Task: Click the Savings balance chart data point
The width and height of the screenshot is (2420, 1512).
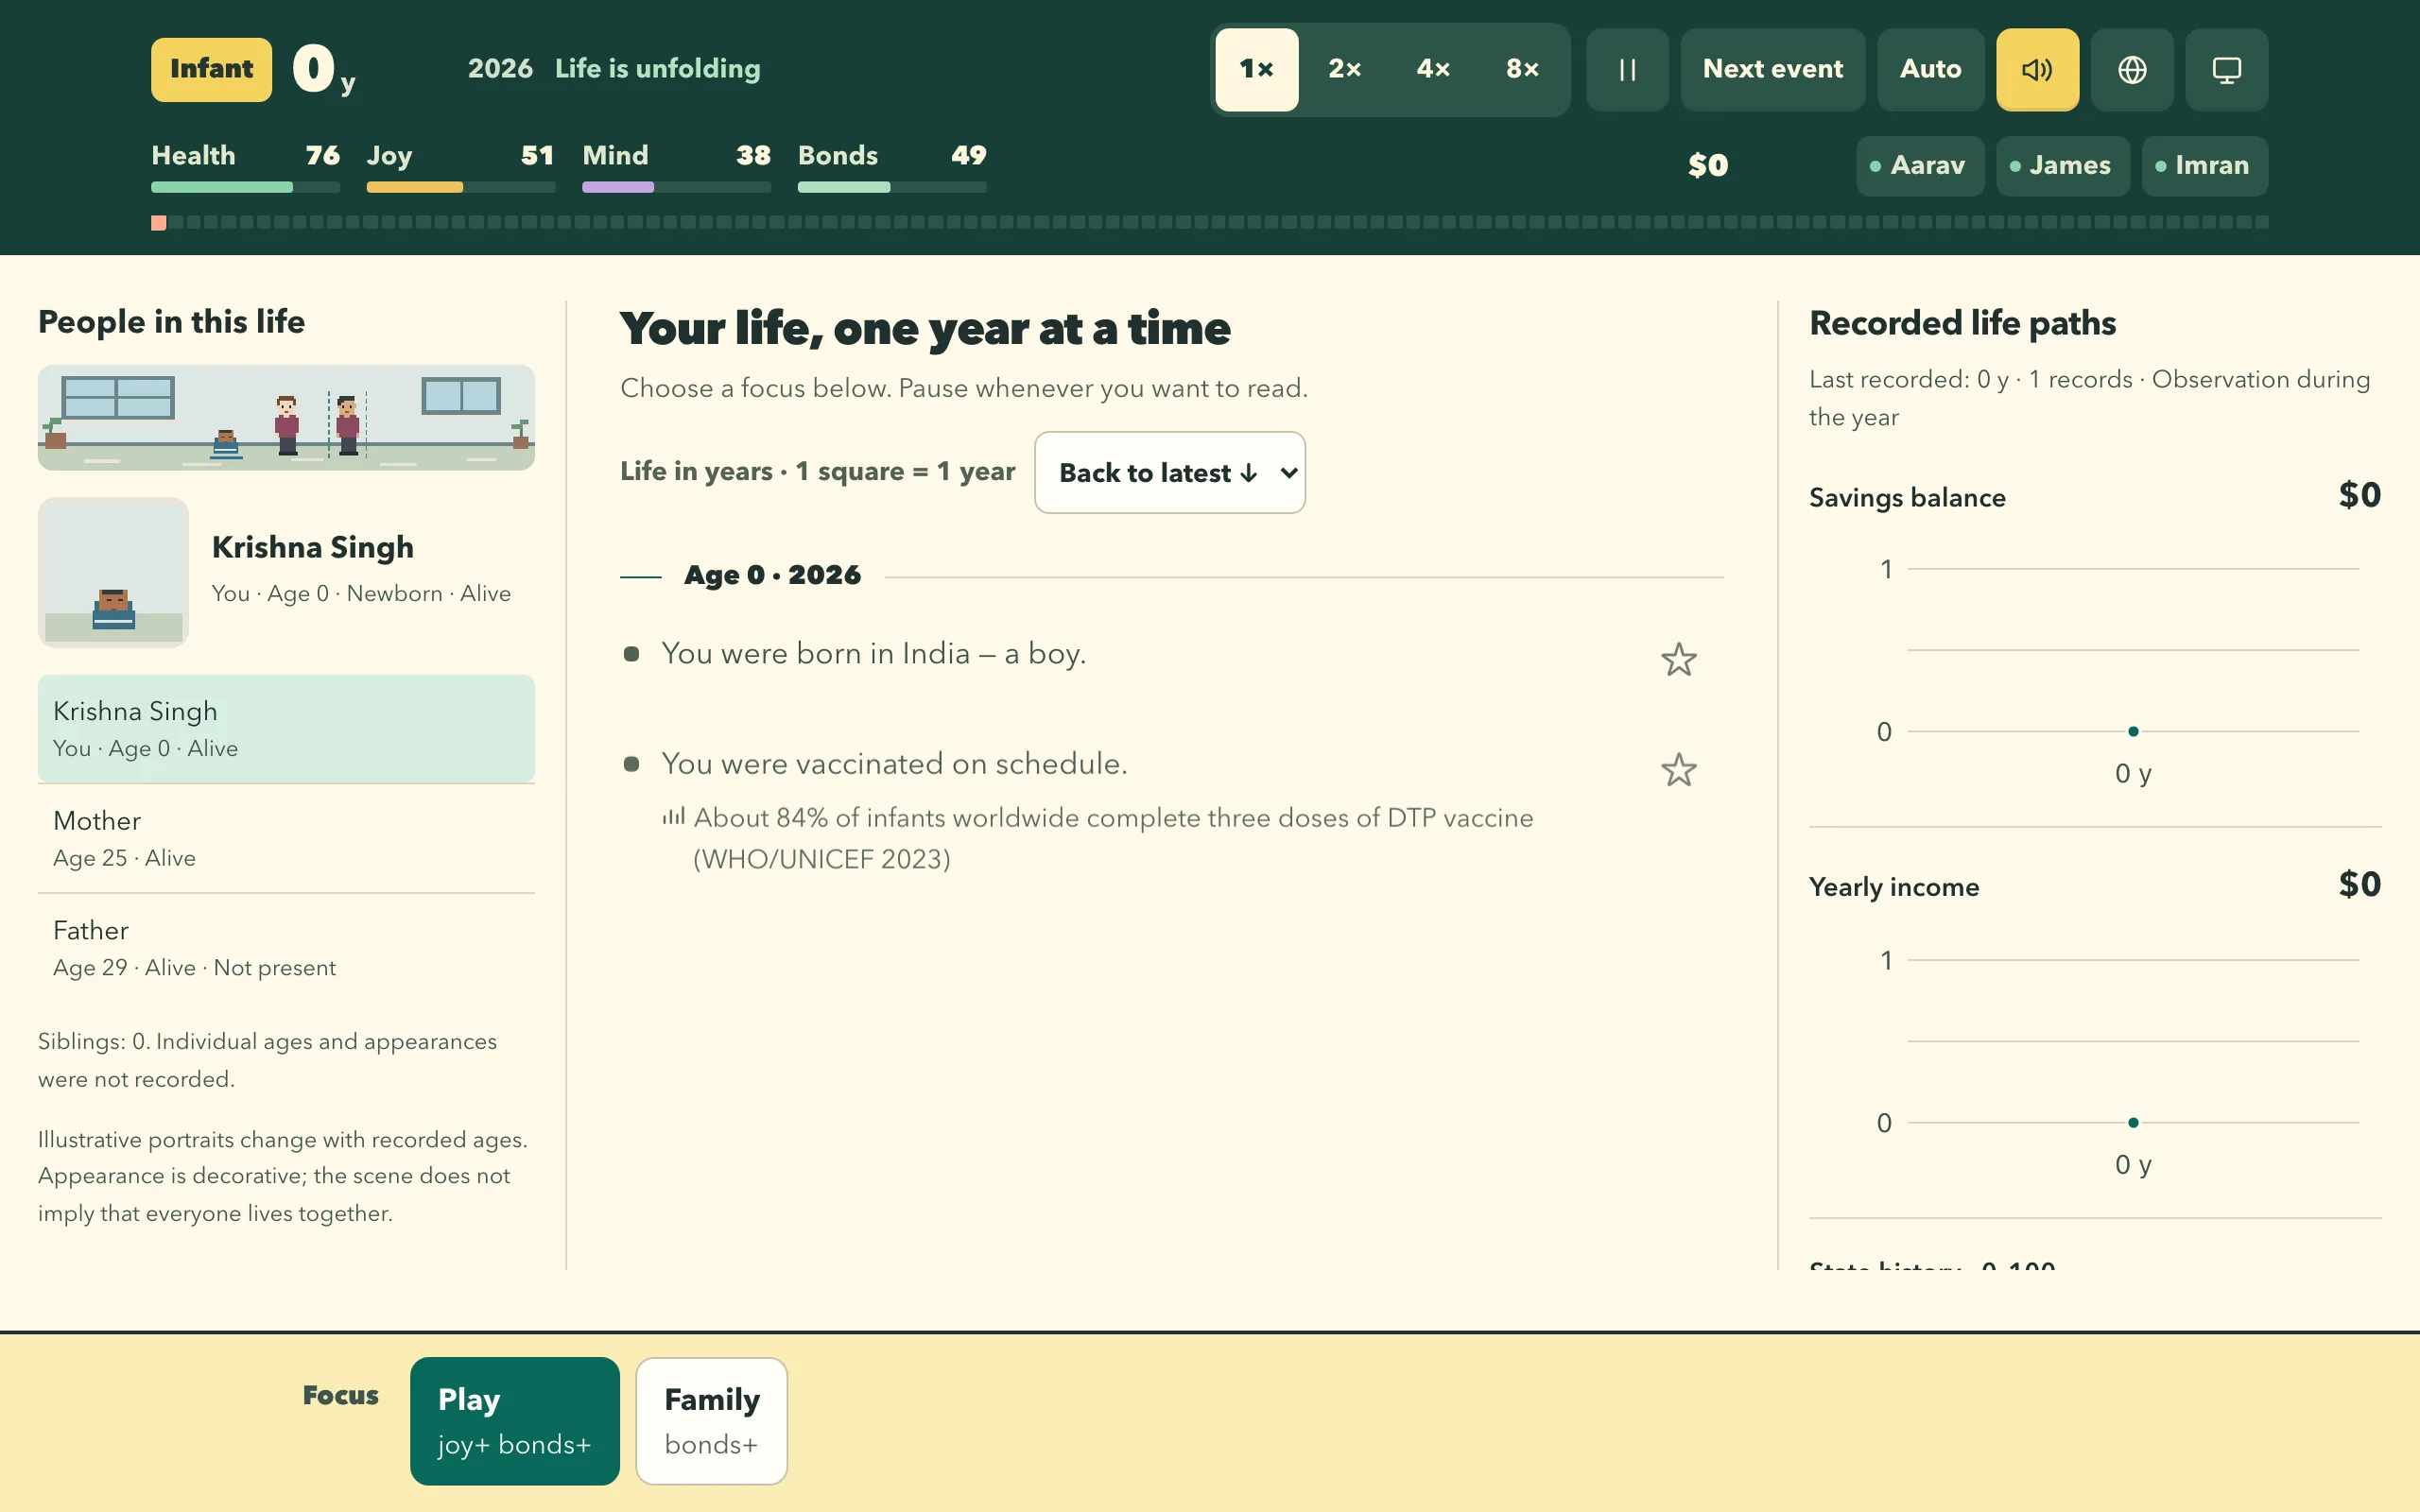Action: 2133,731
